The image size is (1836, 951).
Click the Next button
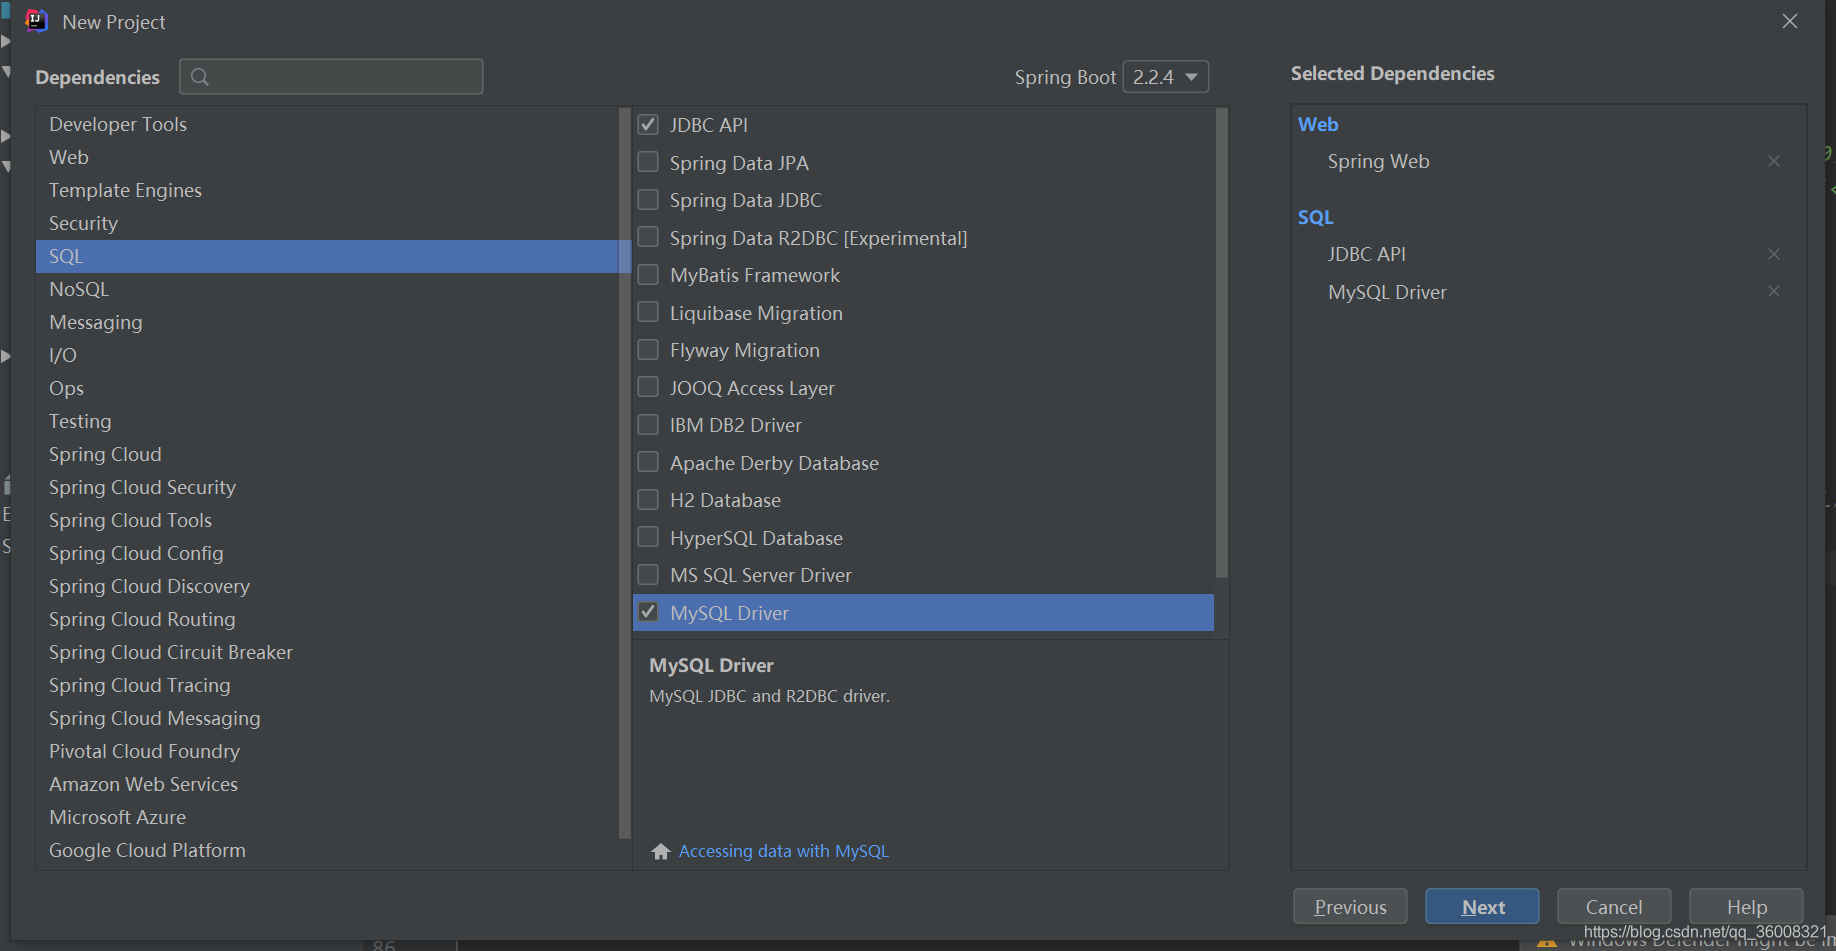point(1482,907)
